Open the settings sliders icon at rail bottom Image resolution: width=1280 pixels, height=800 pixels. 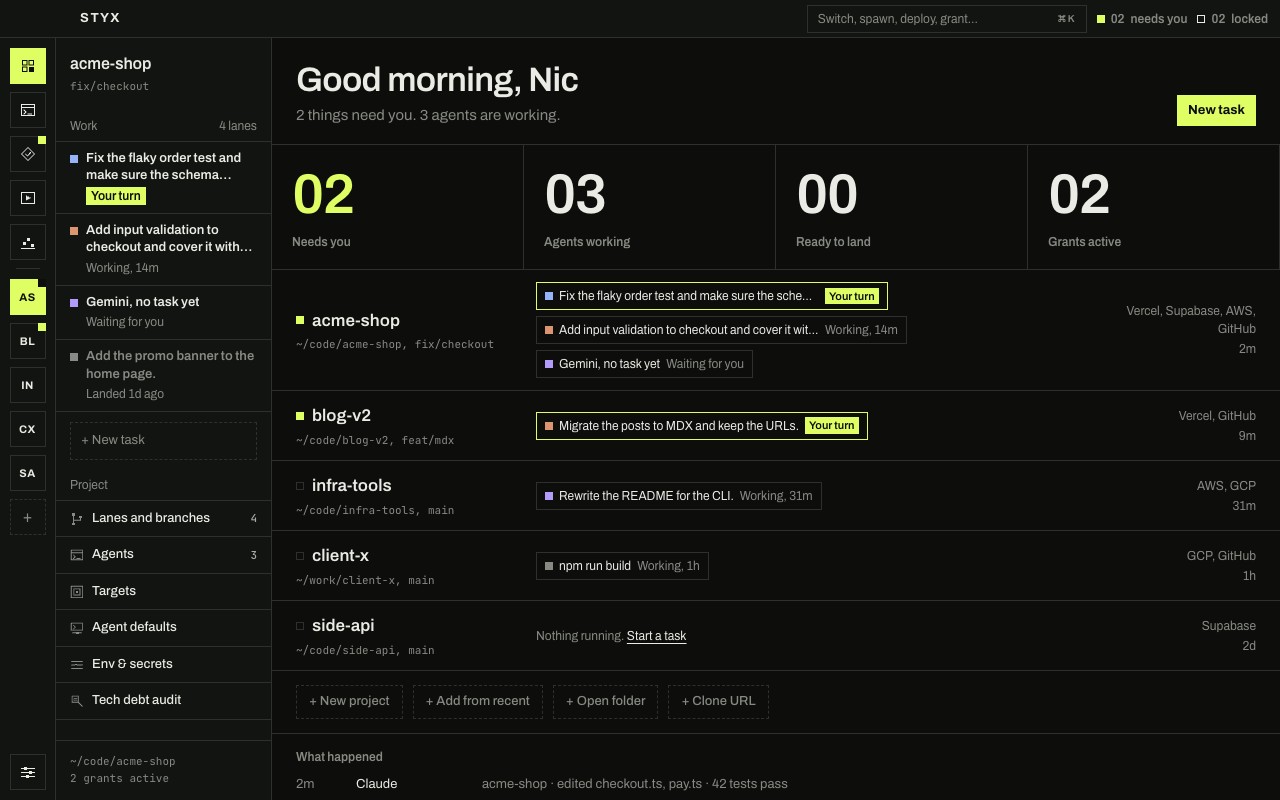[28, 772]
